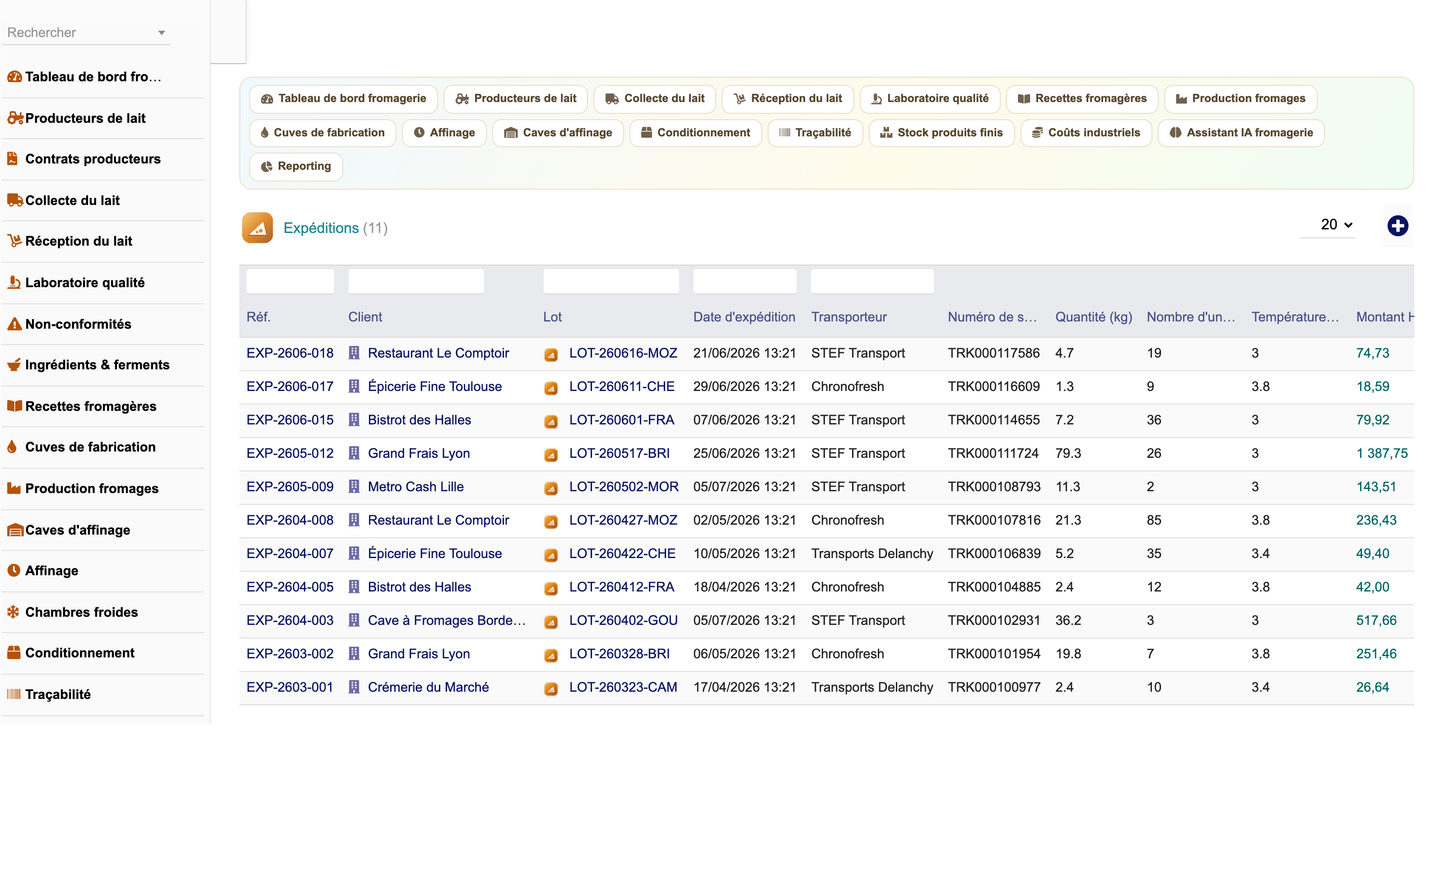Click the Production fromages factory icon in sidebar
Viewport: 1445px width, 894px height.
tap(14, 488)
